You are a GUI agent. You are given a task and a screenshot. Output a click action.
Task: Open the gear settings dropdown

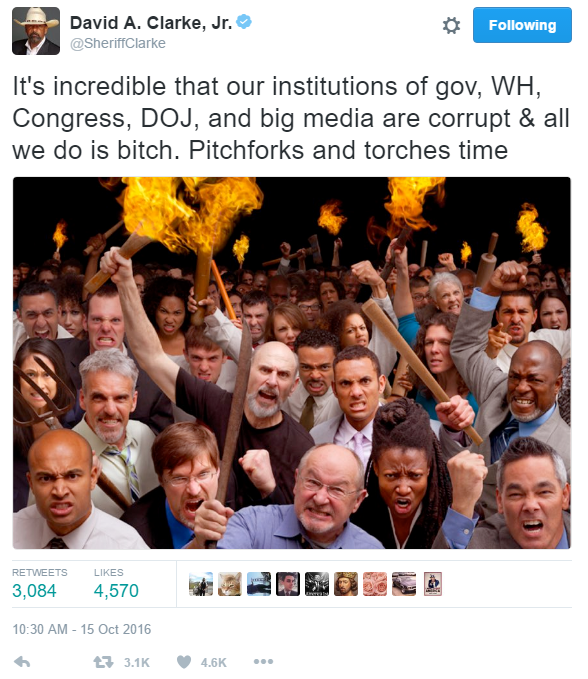click(x=451, y=26)
